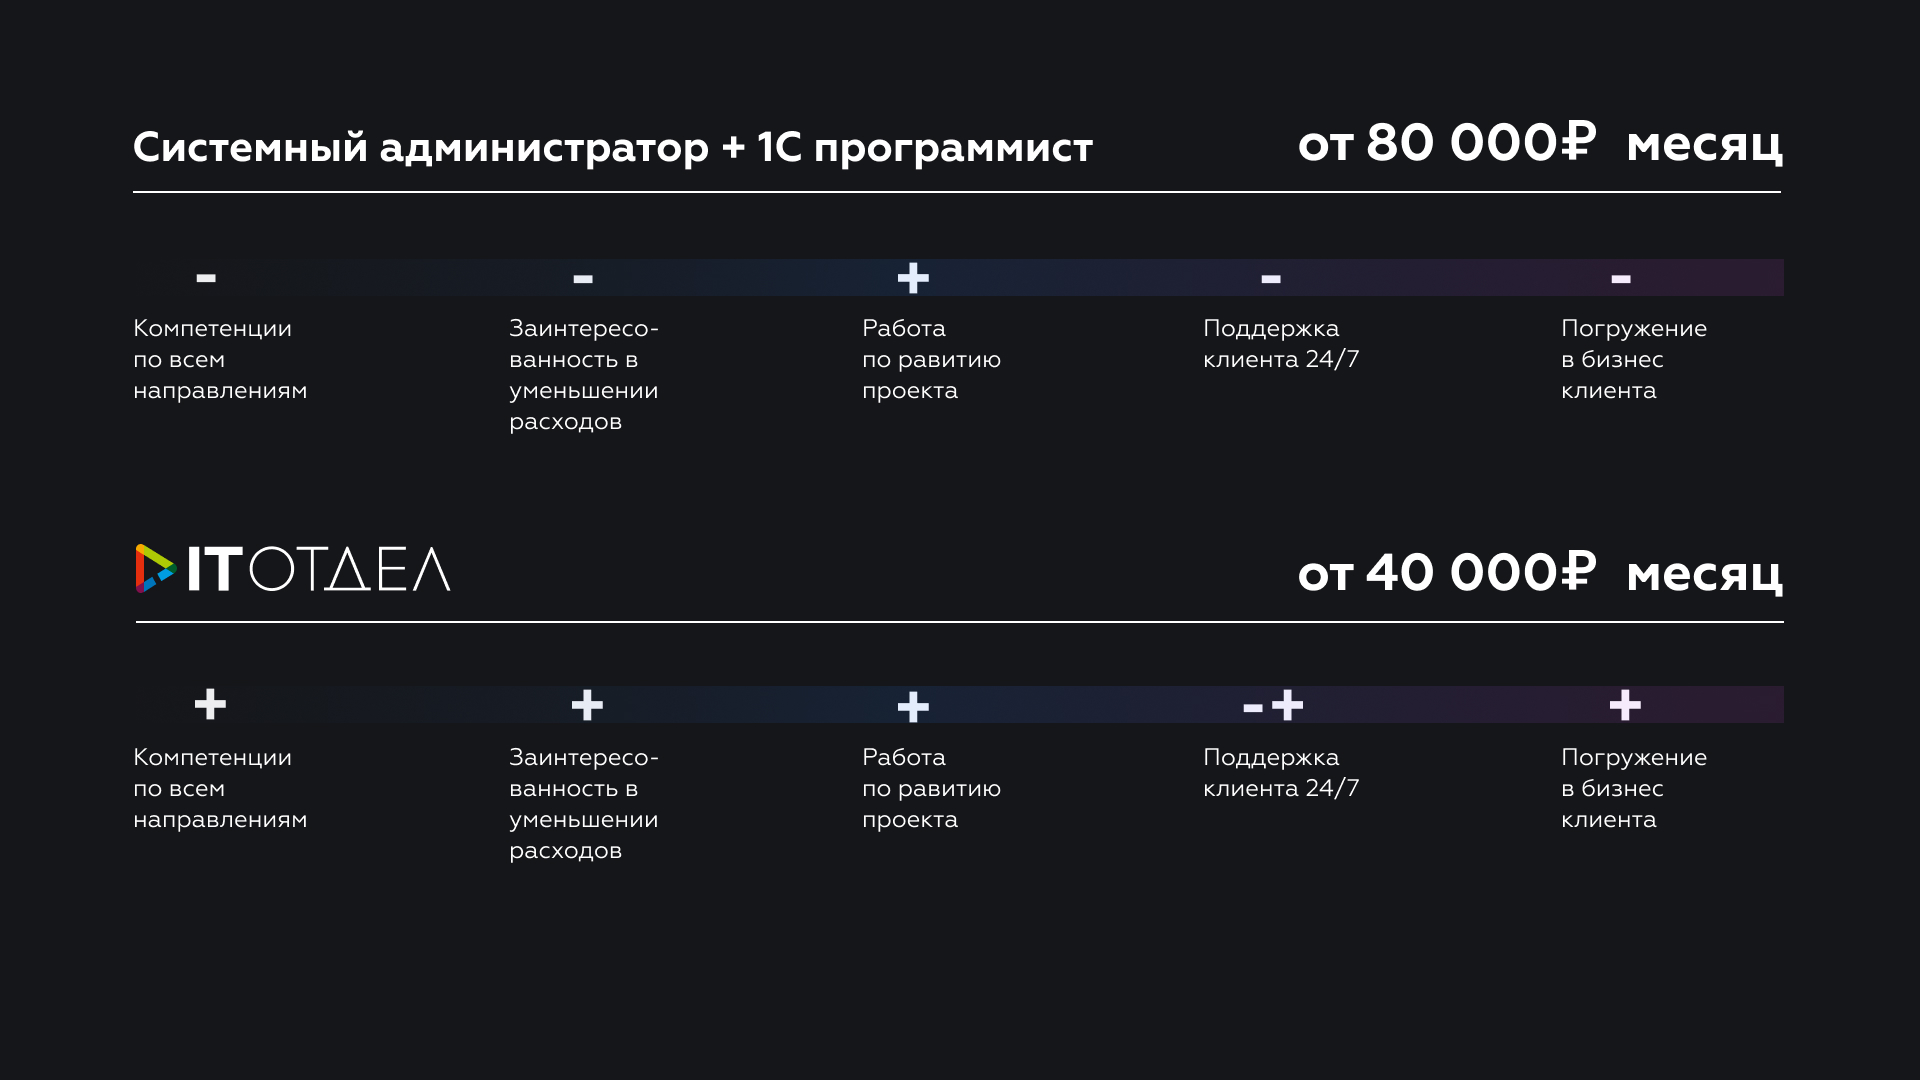The height and width of the screenshot is (1080, 1920).
Task: Click the minus-plus above bottom 'Поддержка клиента 24/7'
Action: click(1273, 706)
